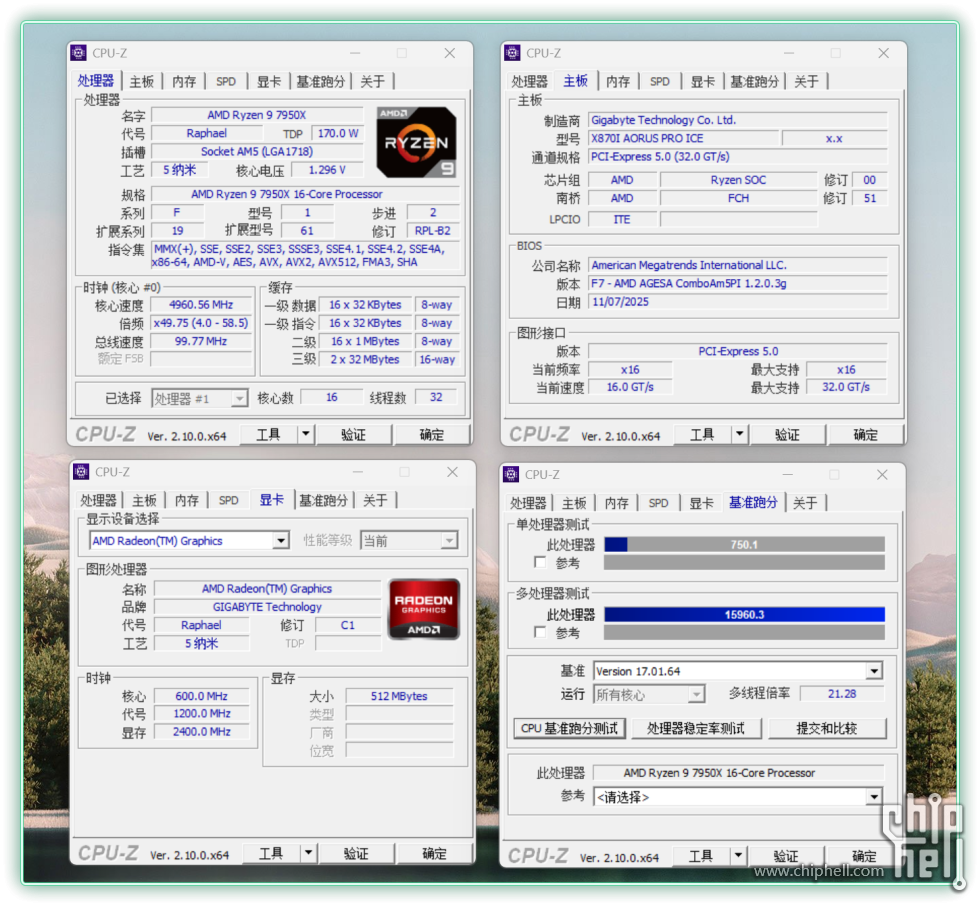This screenshot has height=906, width=980.
Task: Click the Radeon Graphics logo image
Action: click(x=424, y=608)
